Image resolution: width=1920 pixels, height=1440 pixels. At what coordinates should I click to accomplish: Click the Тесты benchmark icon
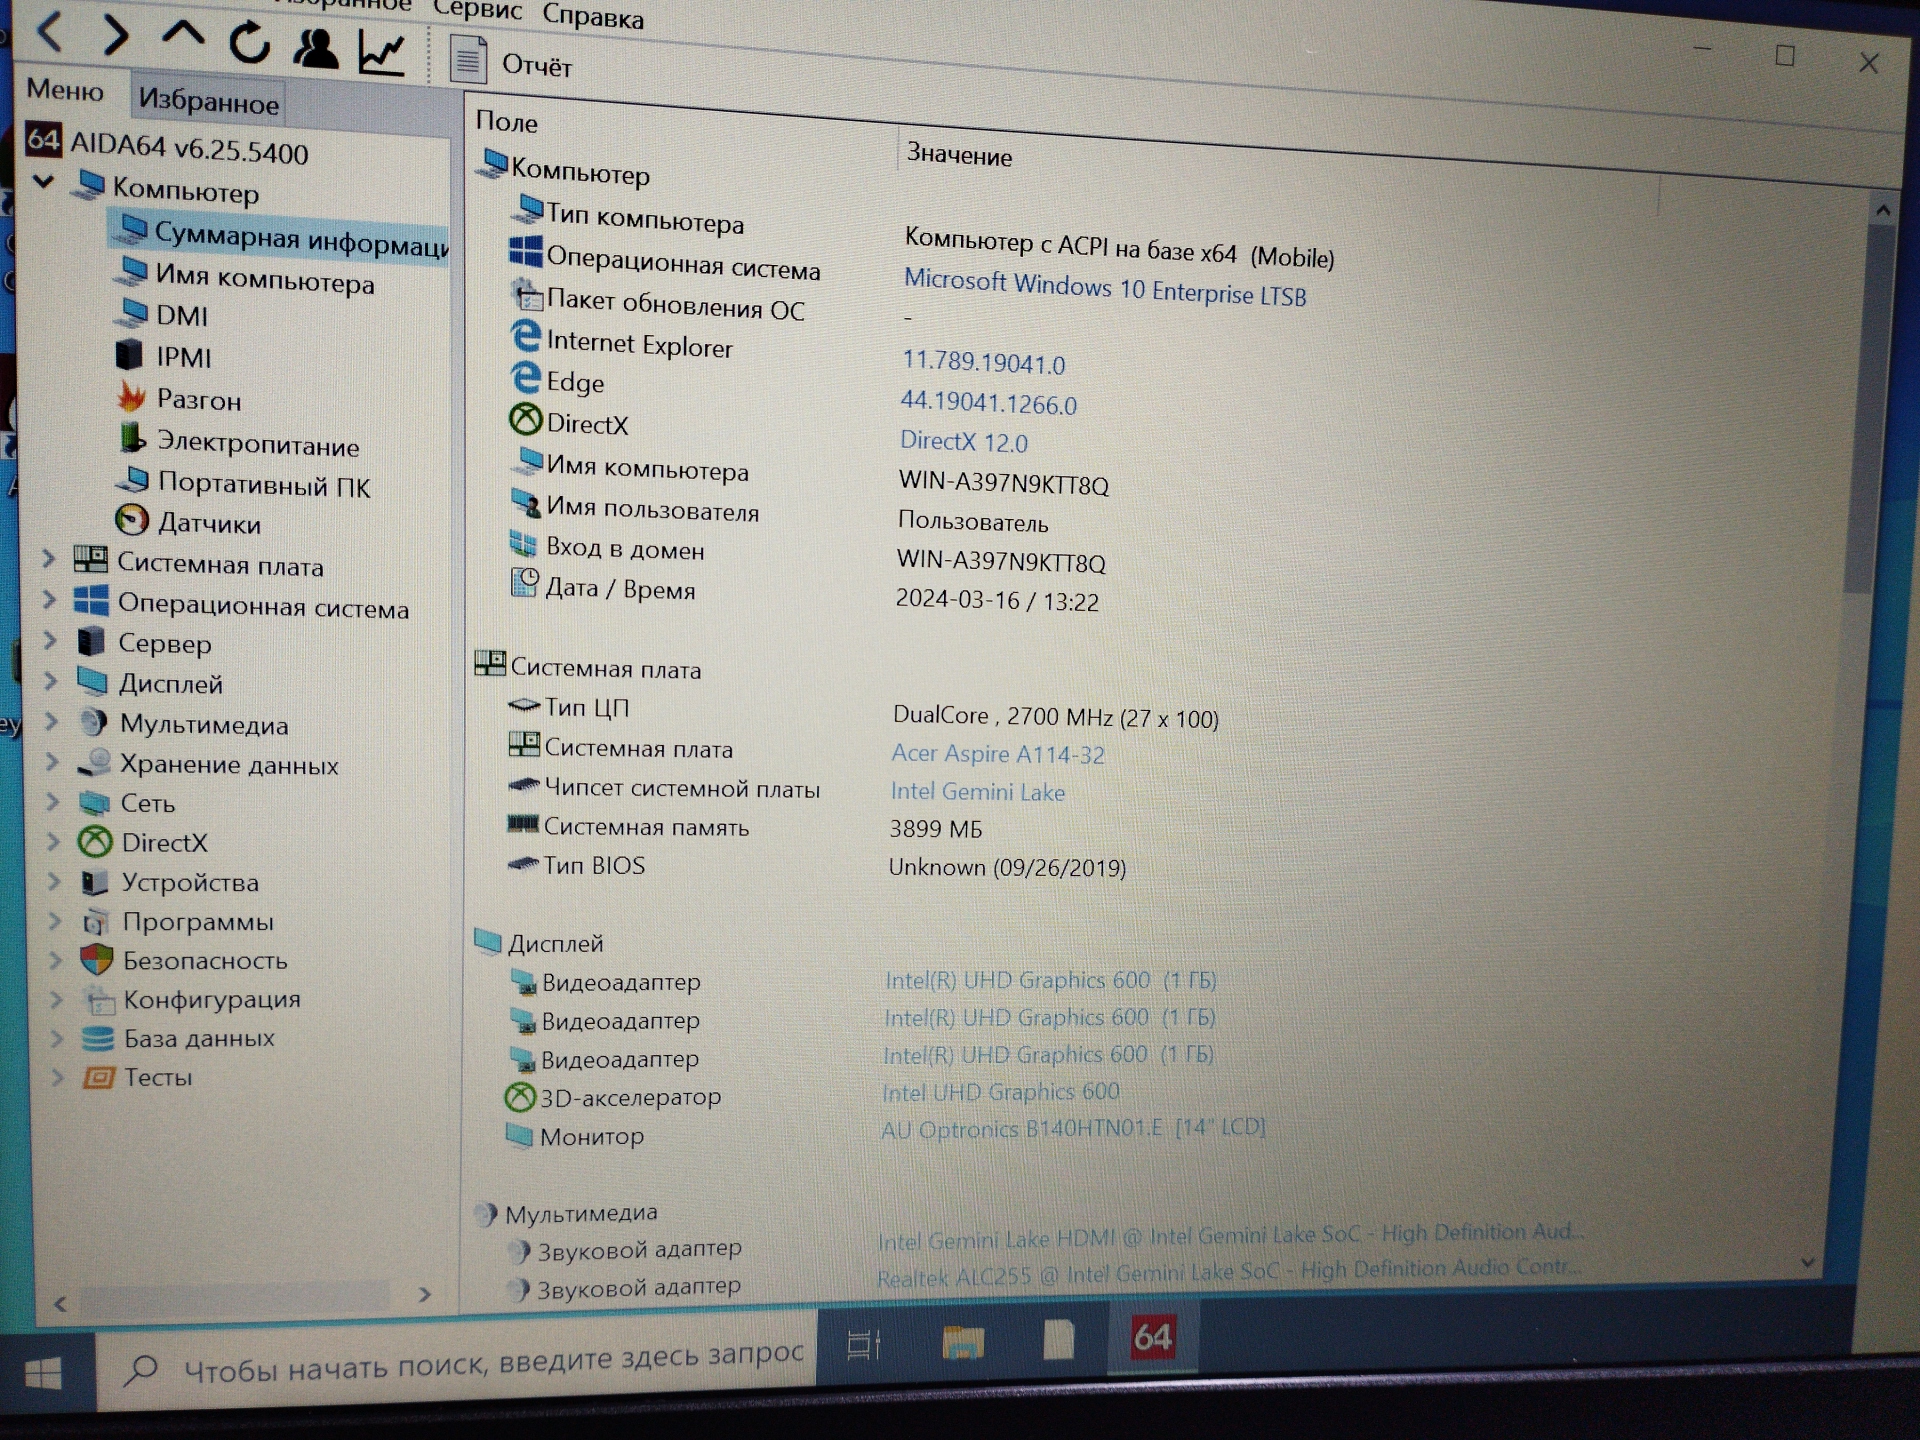[x=98, y=1077]
